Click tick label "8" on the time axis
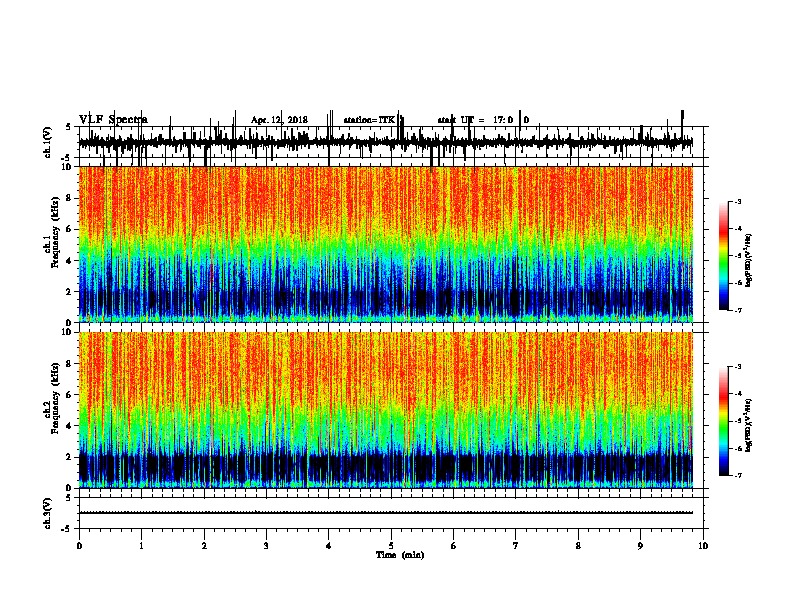The image size is (792, 612). [x=578, y=546]
